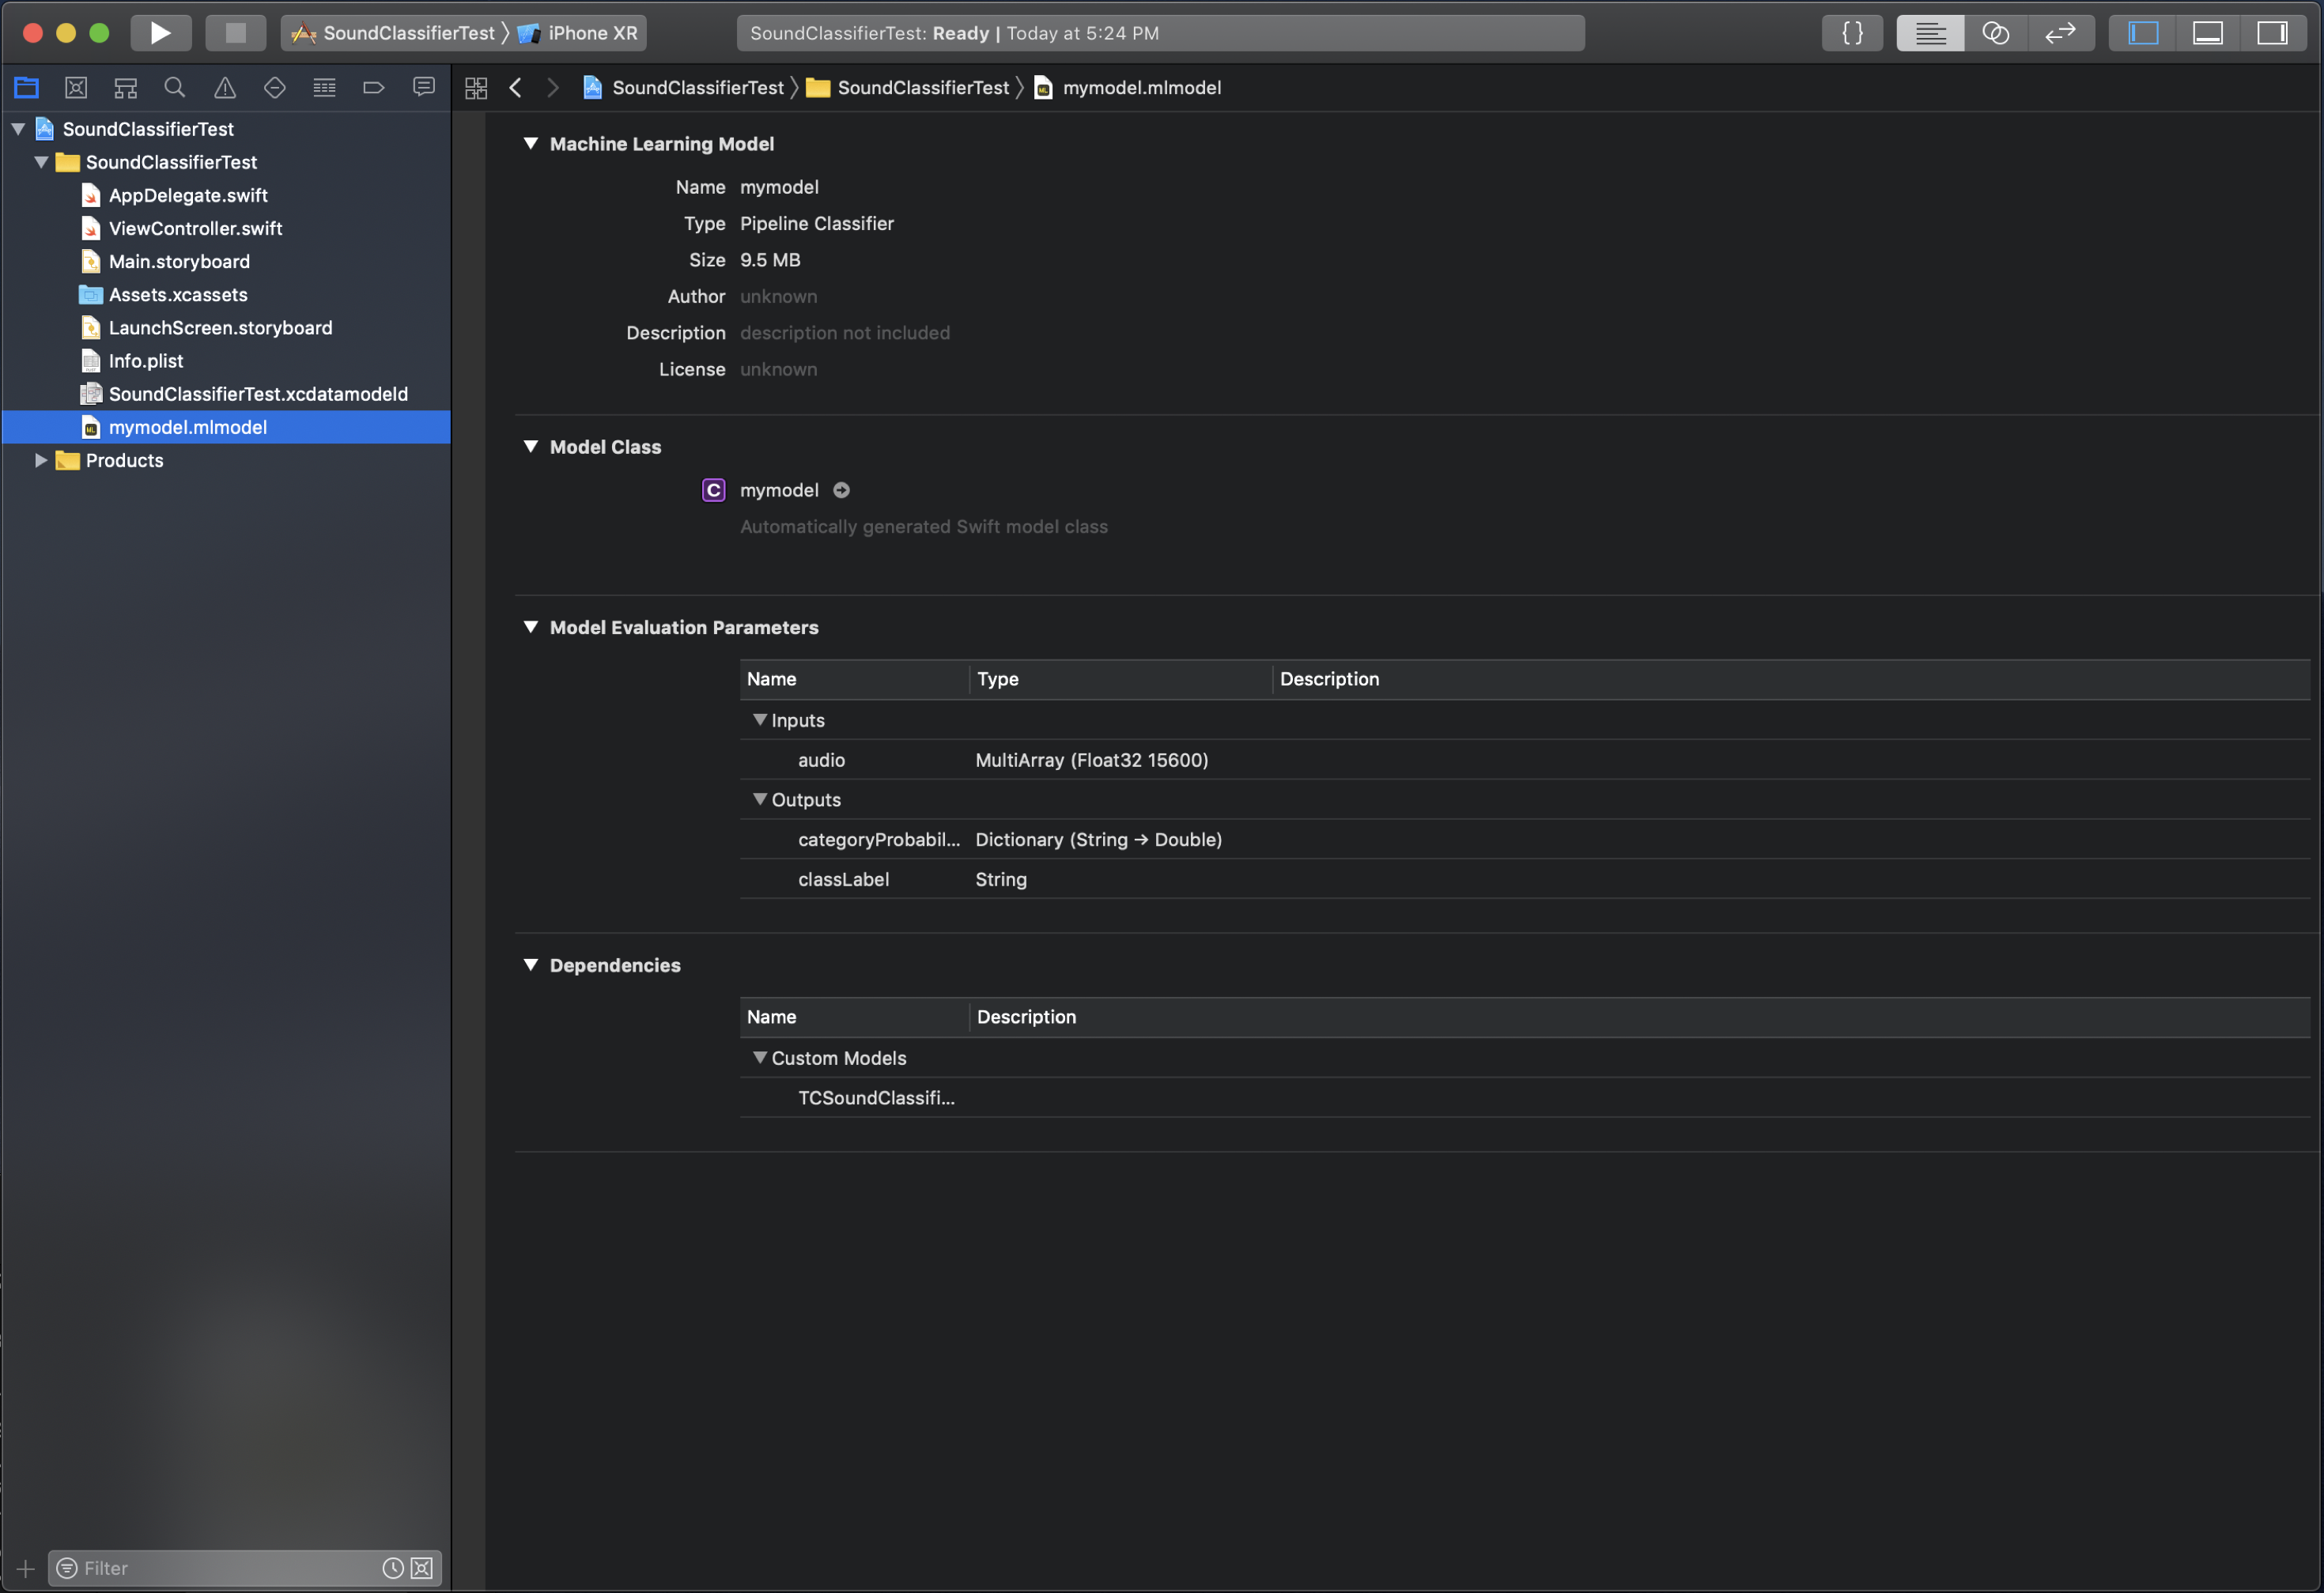Expand the Inputs disclosure triangle

pos(758,719)
